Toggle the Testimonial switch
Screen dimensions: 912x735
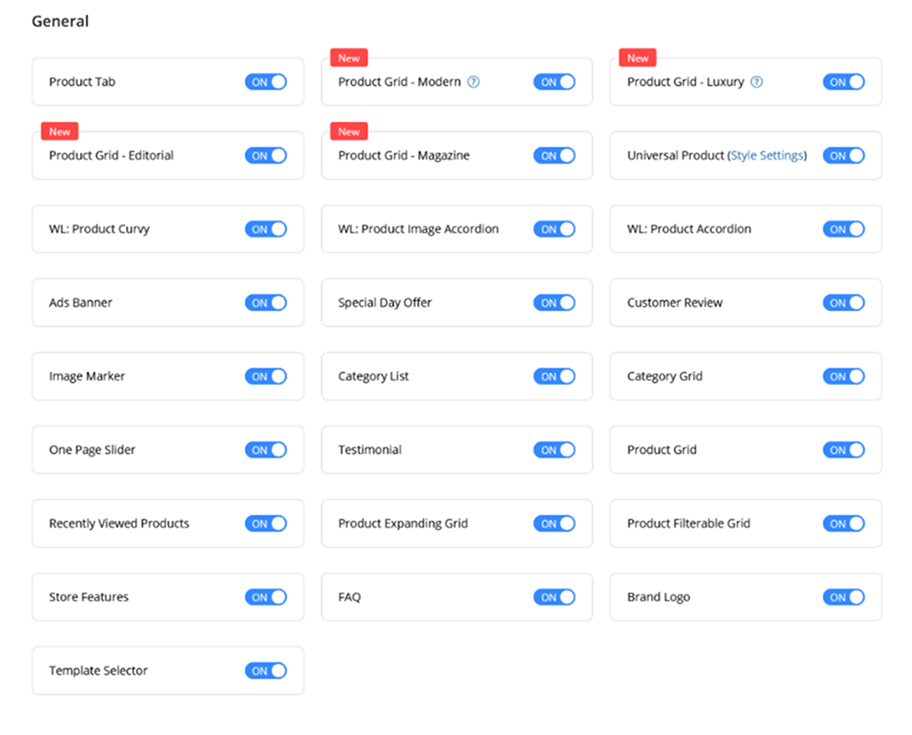click(x=555, y=450)
